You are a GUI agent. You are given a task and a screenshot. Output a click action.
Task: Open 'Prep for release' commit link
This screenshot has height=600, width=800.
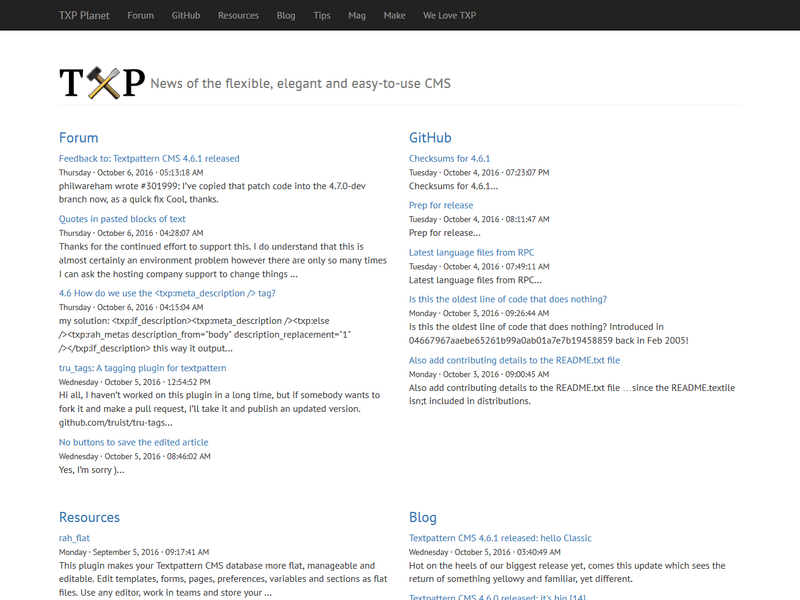[441, 205]
